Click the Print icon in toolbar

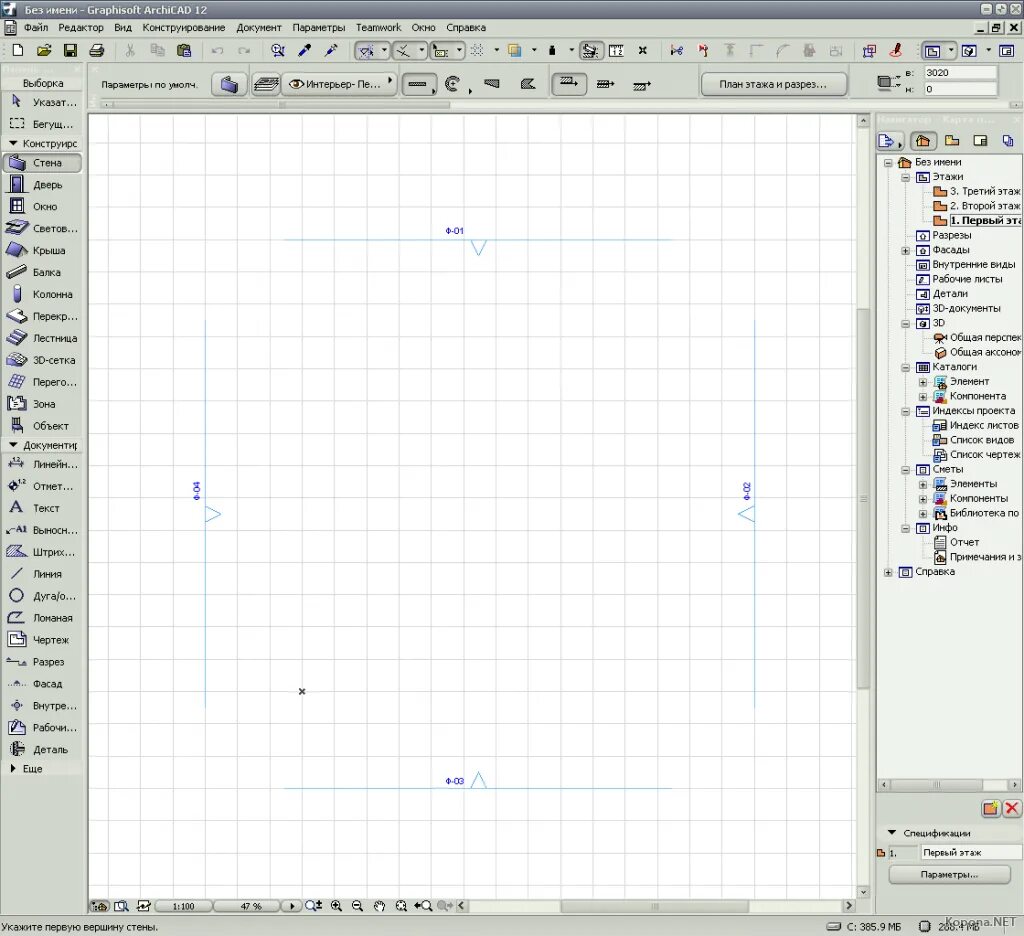[x=97, y=50]
